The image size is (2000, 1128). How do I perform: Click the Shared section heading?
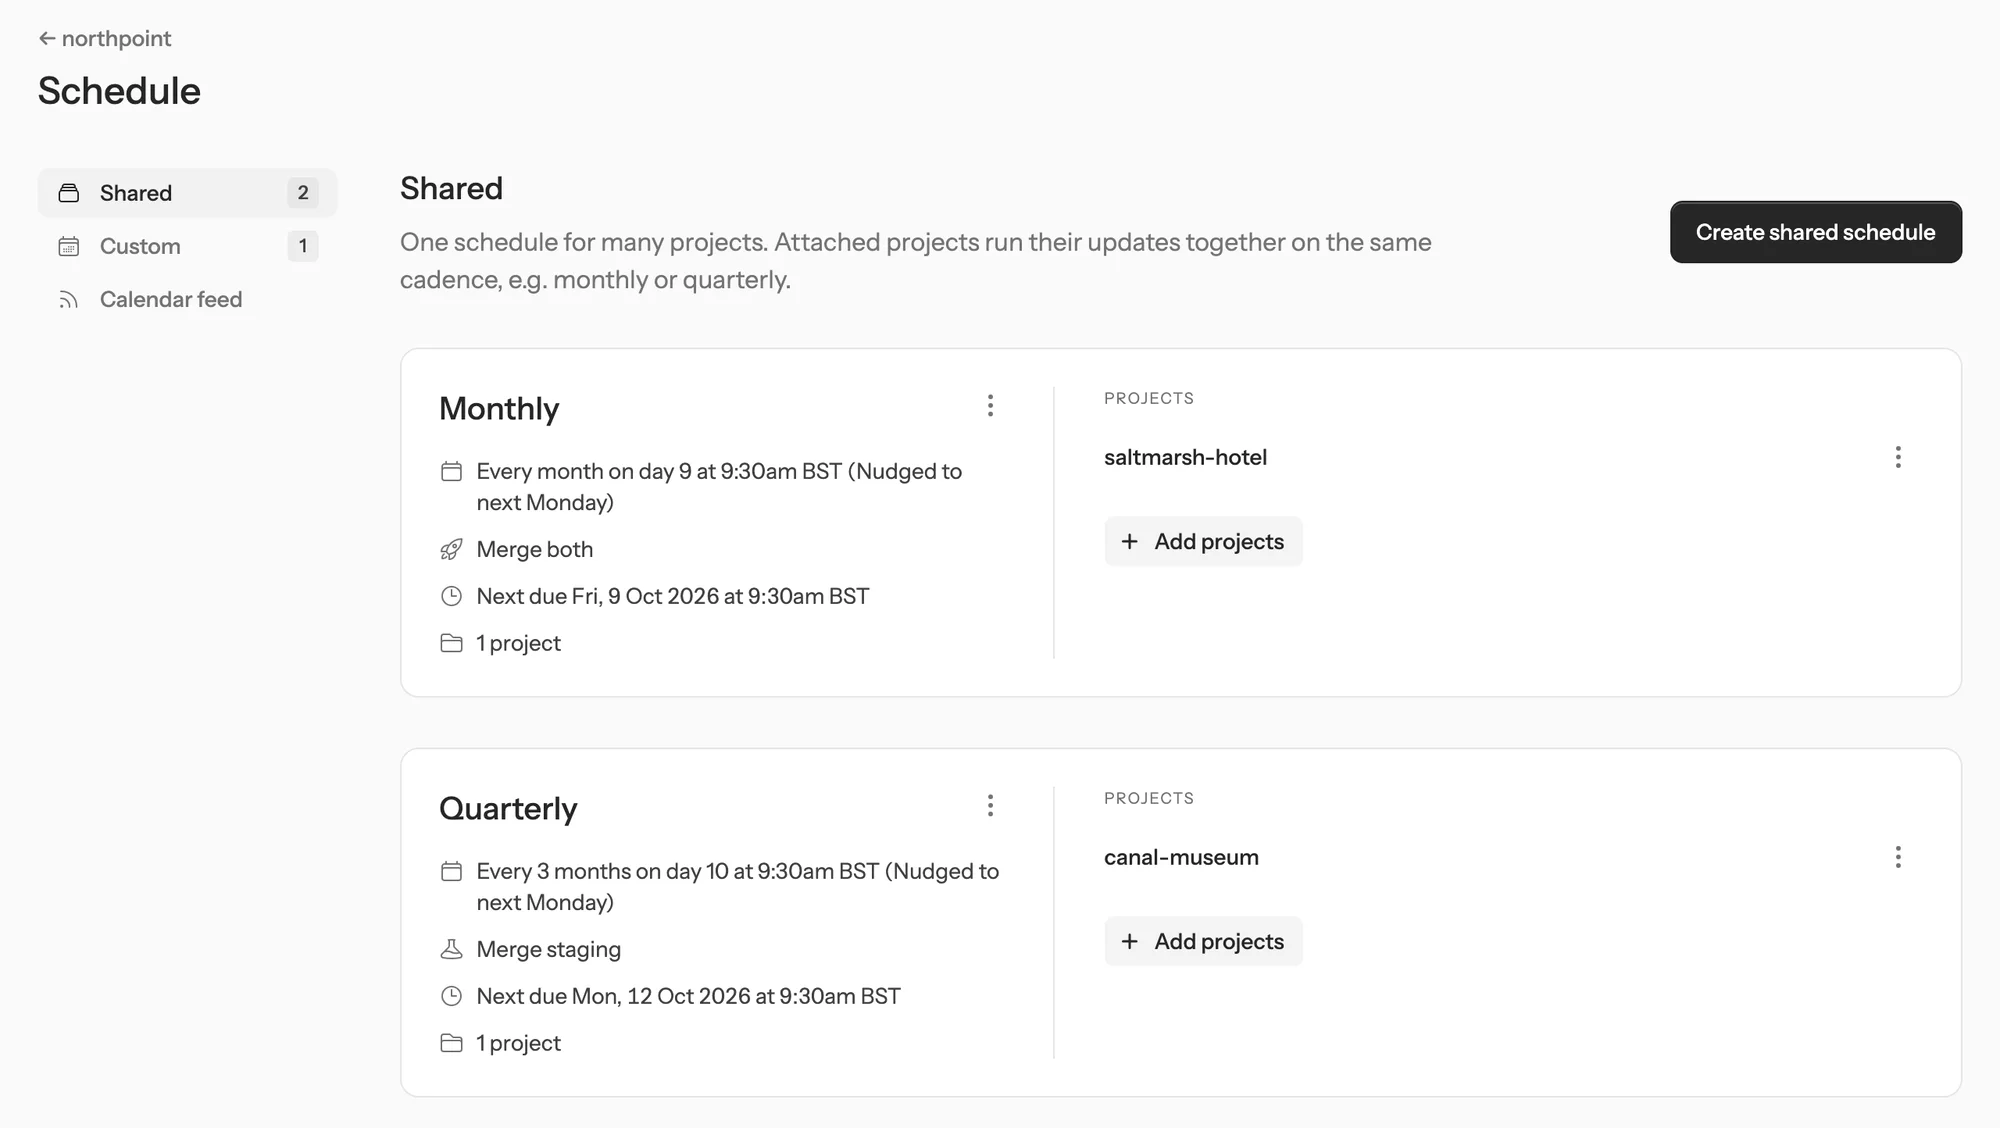(x=451, y=188)
